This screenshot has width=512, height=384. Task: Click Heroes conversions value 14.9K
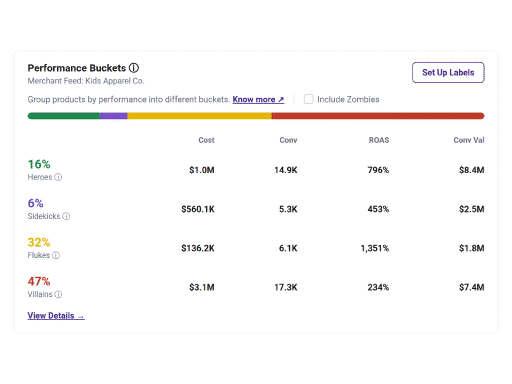pyautogui.click(x=286, y=170)
